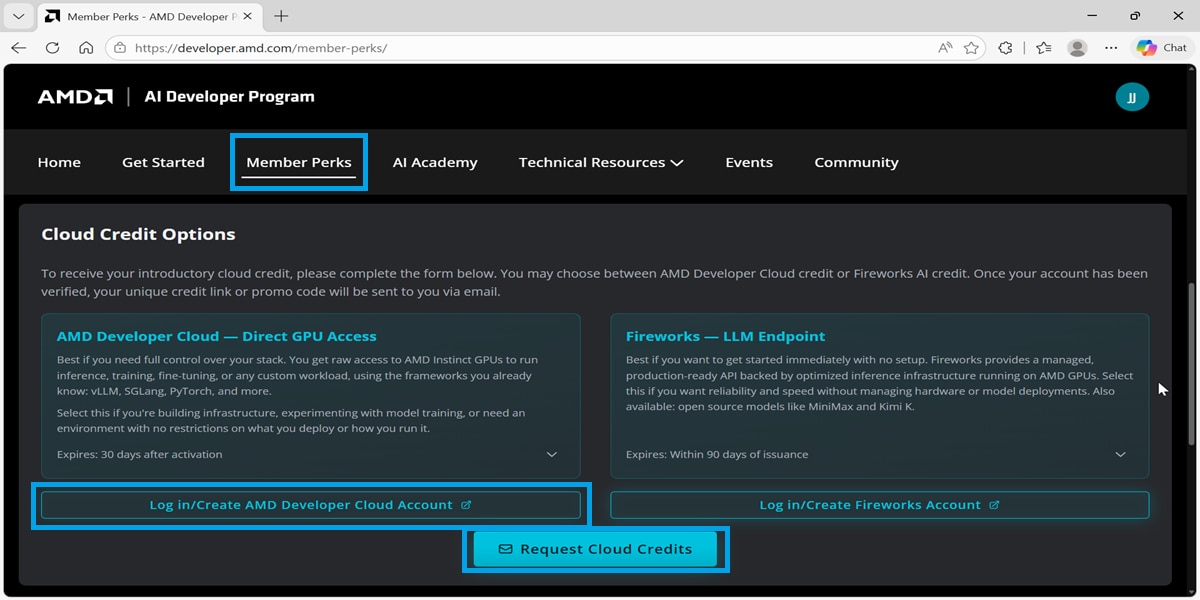Go to Home navigation item

pyautogui.click(x=59, y=162)
